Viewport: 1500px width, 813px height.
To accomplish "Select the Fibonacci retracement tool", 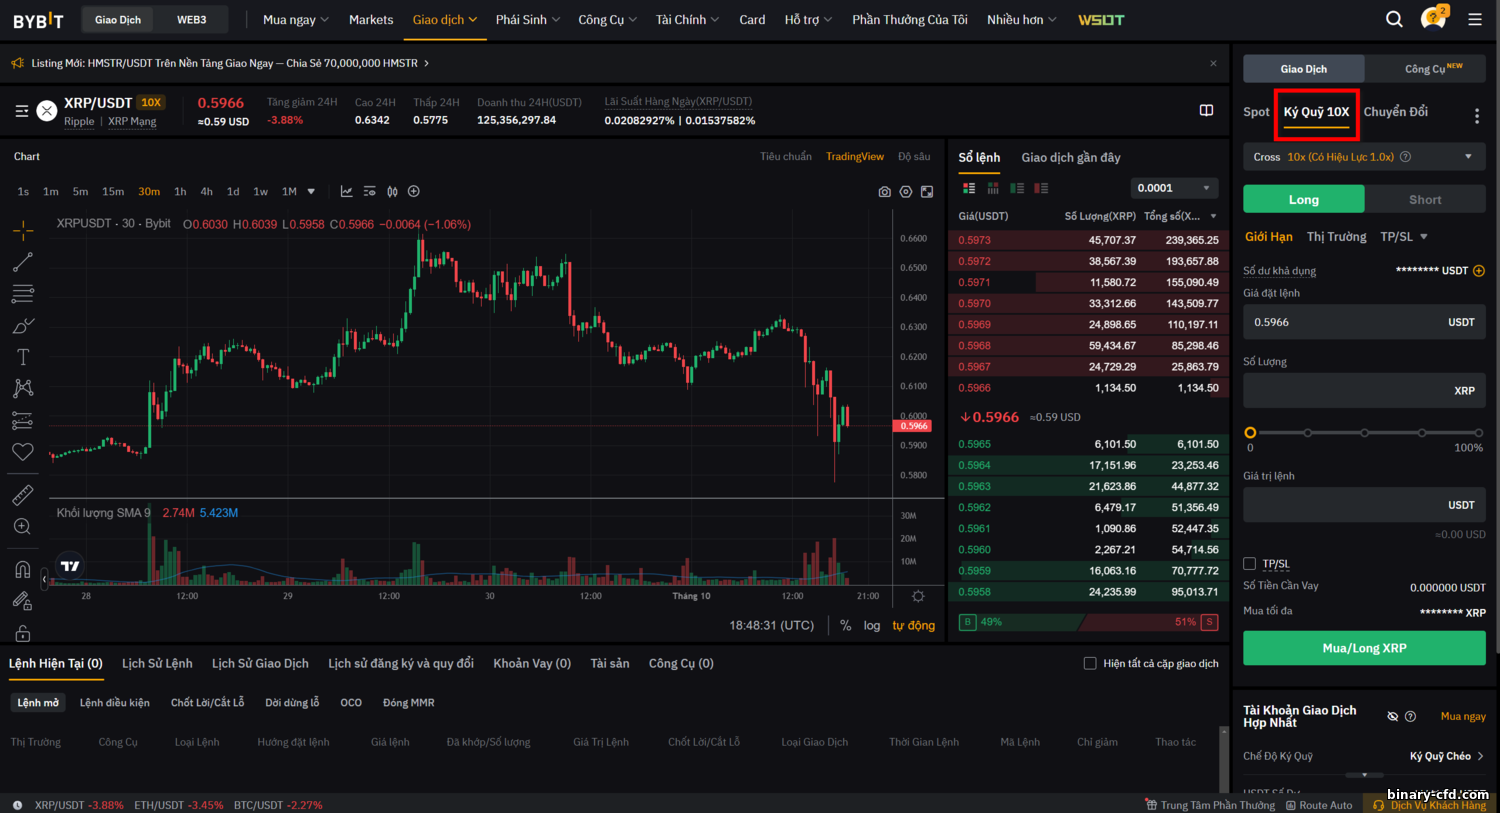I will pos(23,294).
